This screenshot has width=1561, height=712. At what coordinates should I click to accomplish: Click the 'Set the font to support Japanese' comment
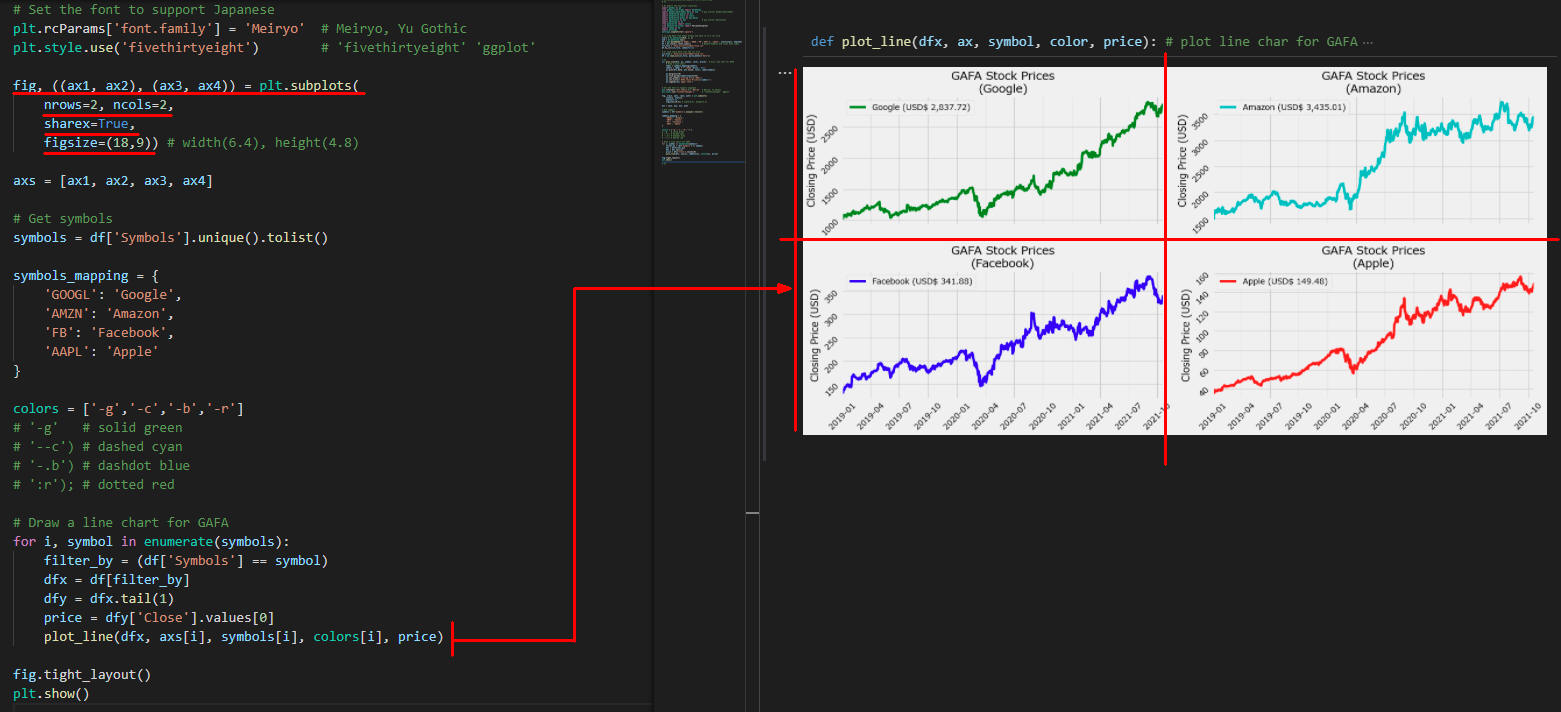(144, 9)
